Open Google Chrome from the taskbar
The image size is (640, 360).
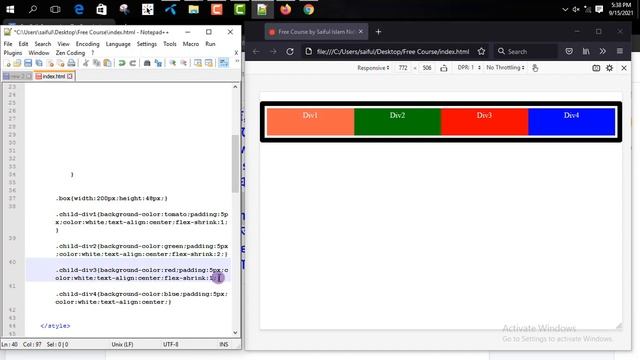[x=309, y=9]
